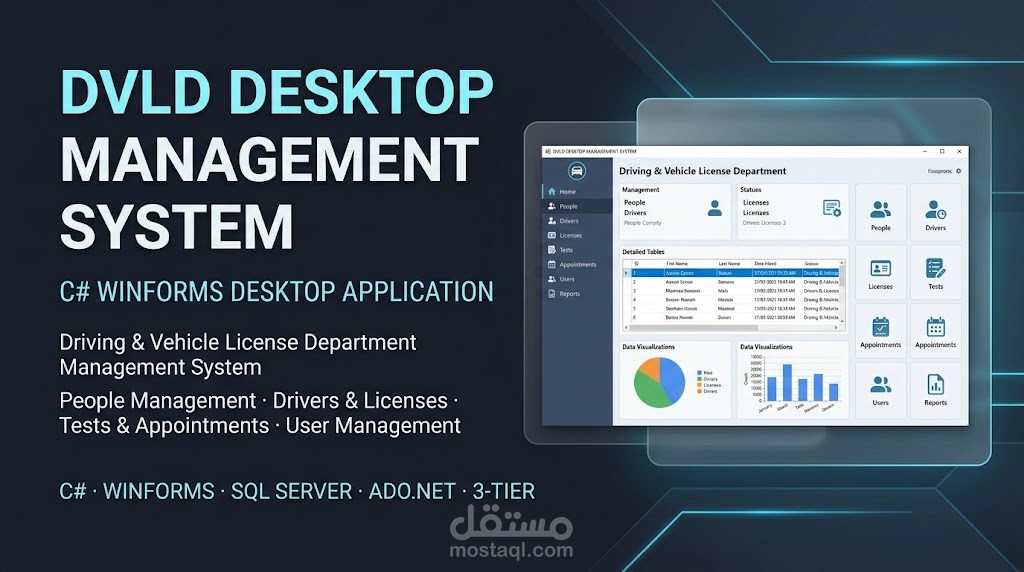Image resolution: width=1024 pixels, height=572 pixels.
Task: Click the tallest bar in the bar chart
Action: (x=787, y=383)
